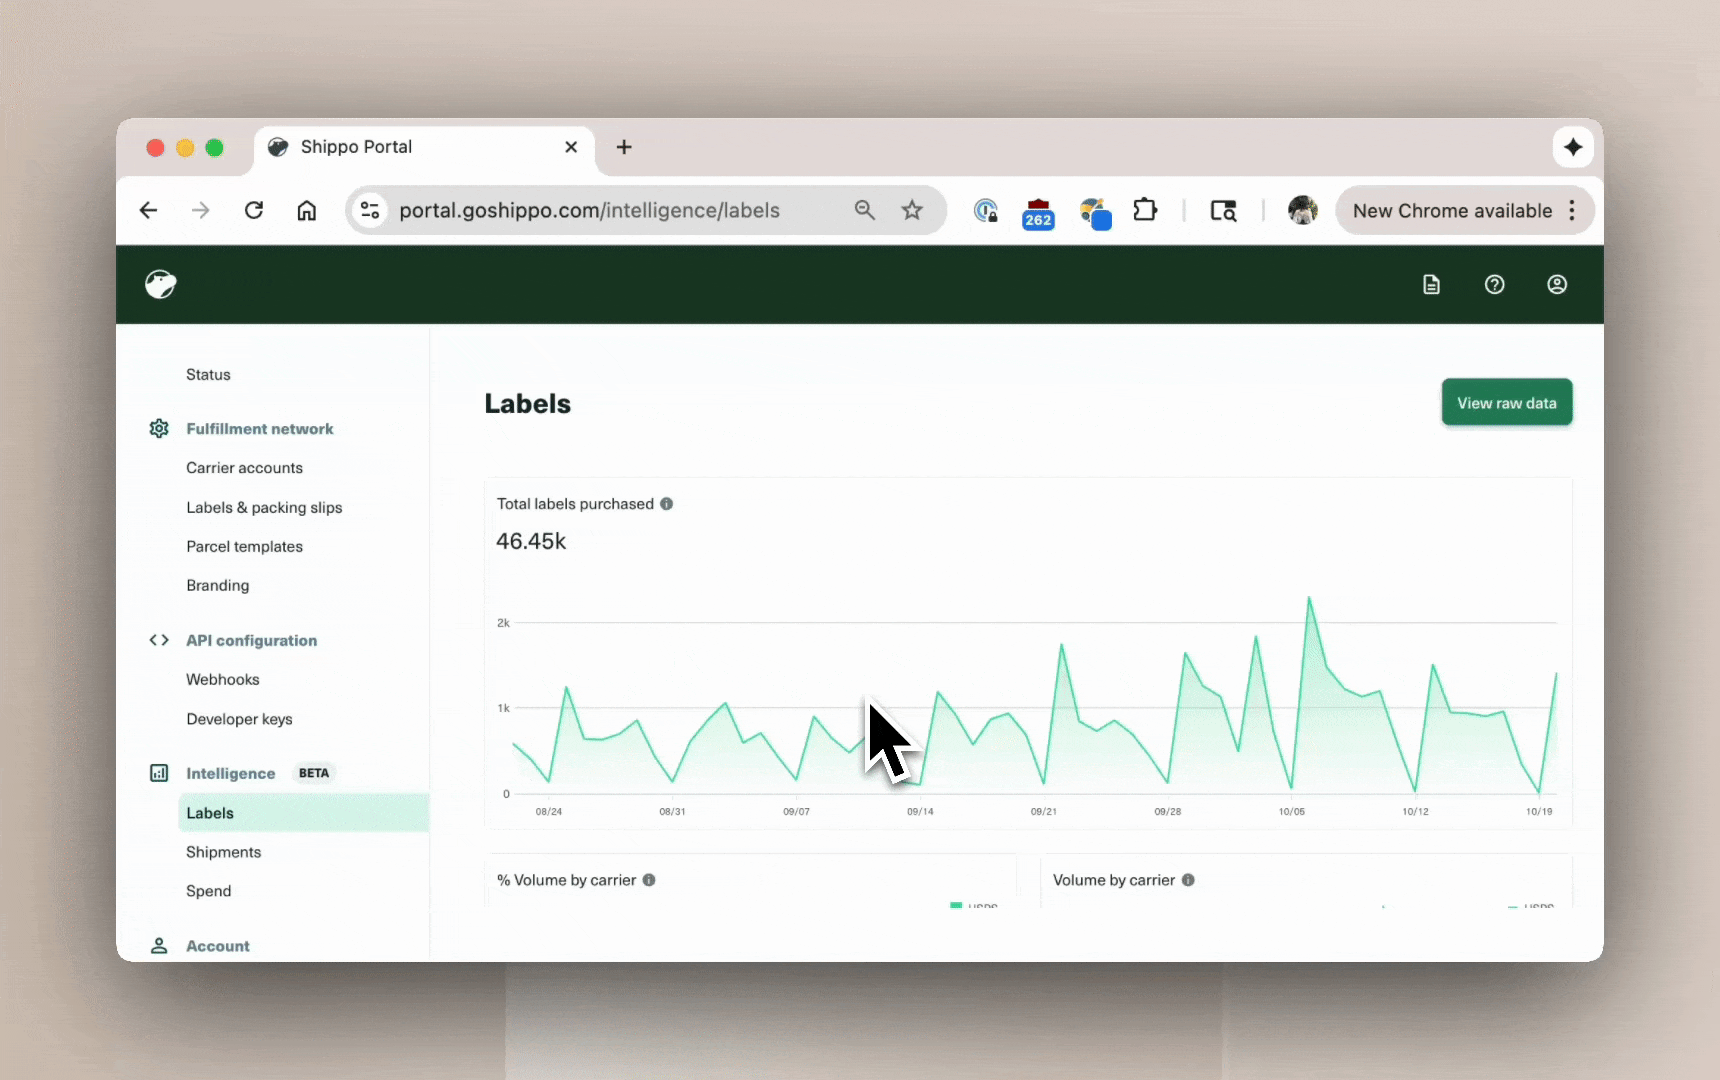Bookmark this page with the star icon
Viewport: 1720px width, 1080px height.
point(912,210)
